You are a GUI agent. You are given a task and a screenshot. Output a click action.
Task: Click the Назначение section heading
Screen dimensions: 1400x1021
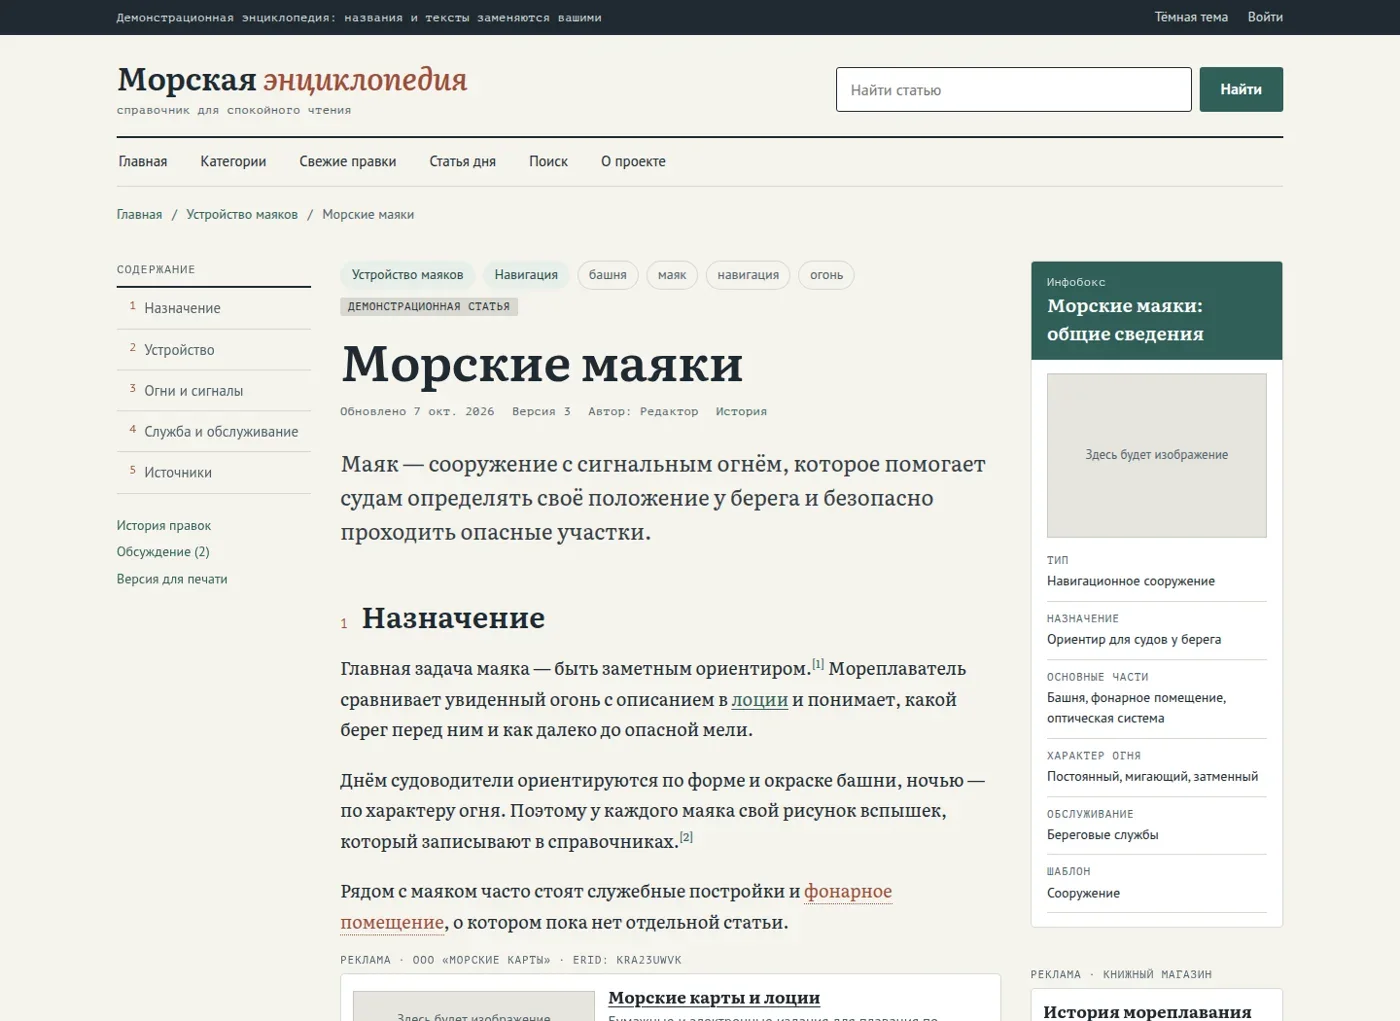click(453, 618)
